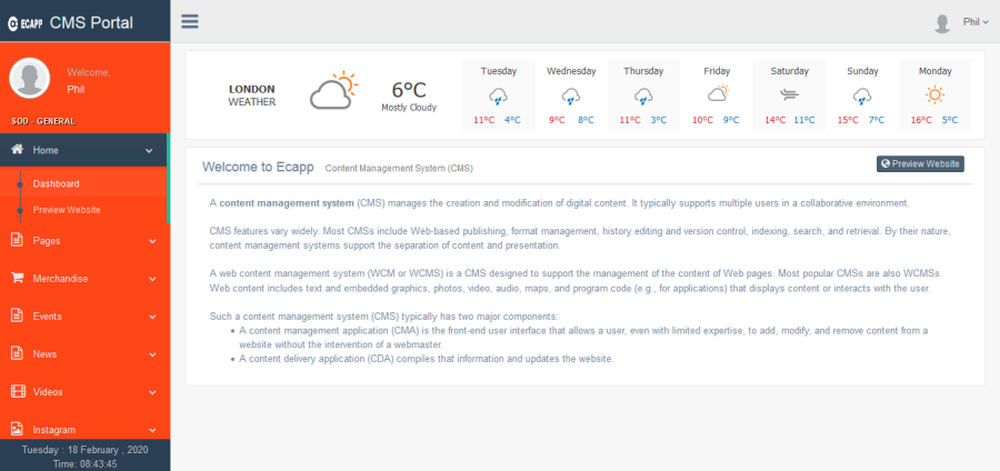This screenshot has height=471, width=1000.
Task: Click the CMS Portal title
Action: pos(91,23)
